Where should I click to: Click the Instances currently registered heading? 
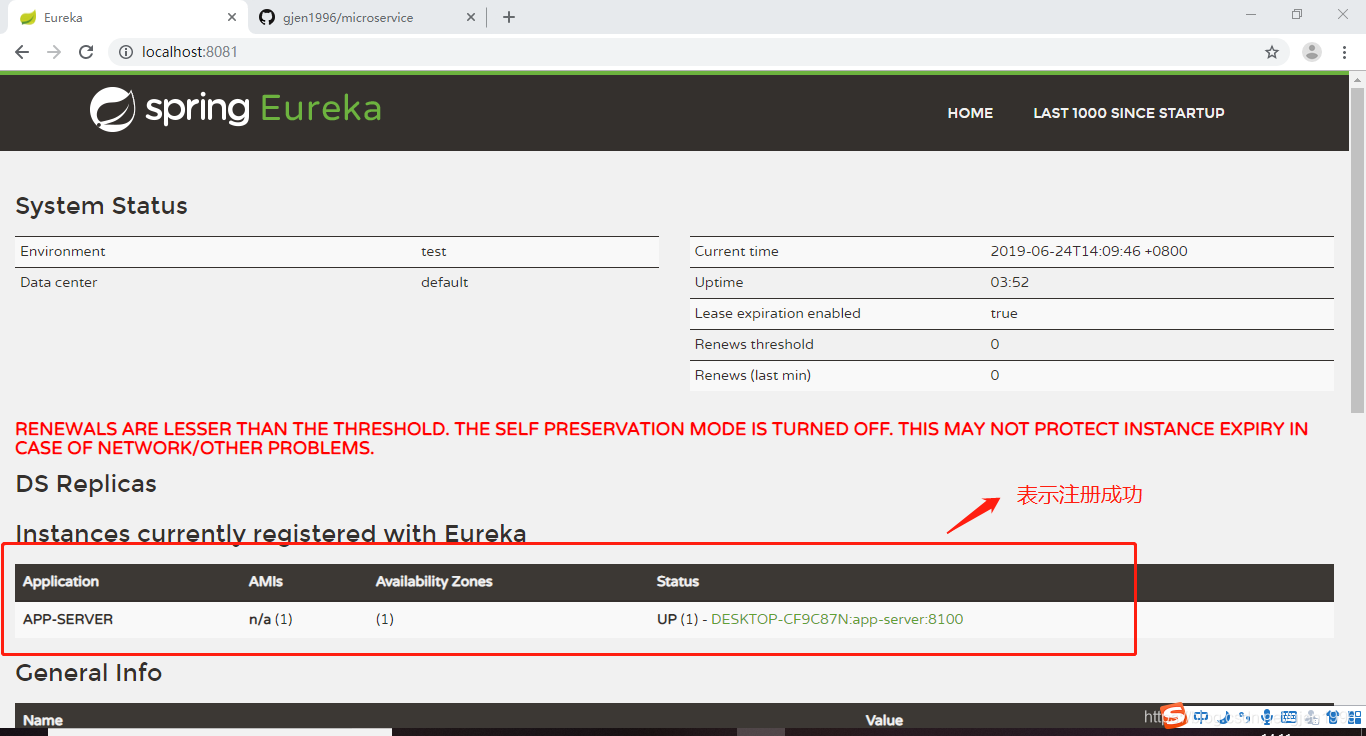click(x=271, y=534)
